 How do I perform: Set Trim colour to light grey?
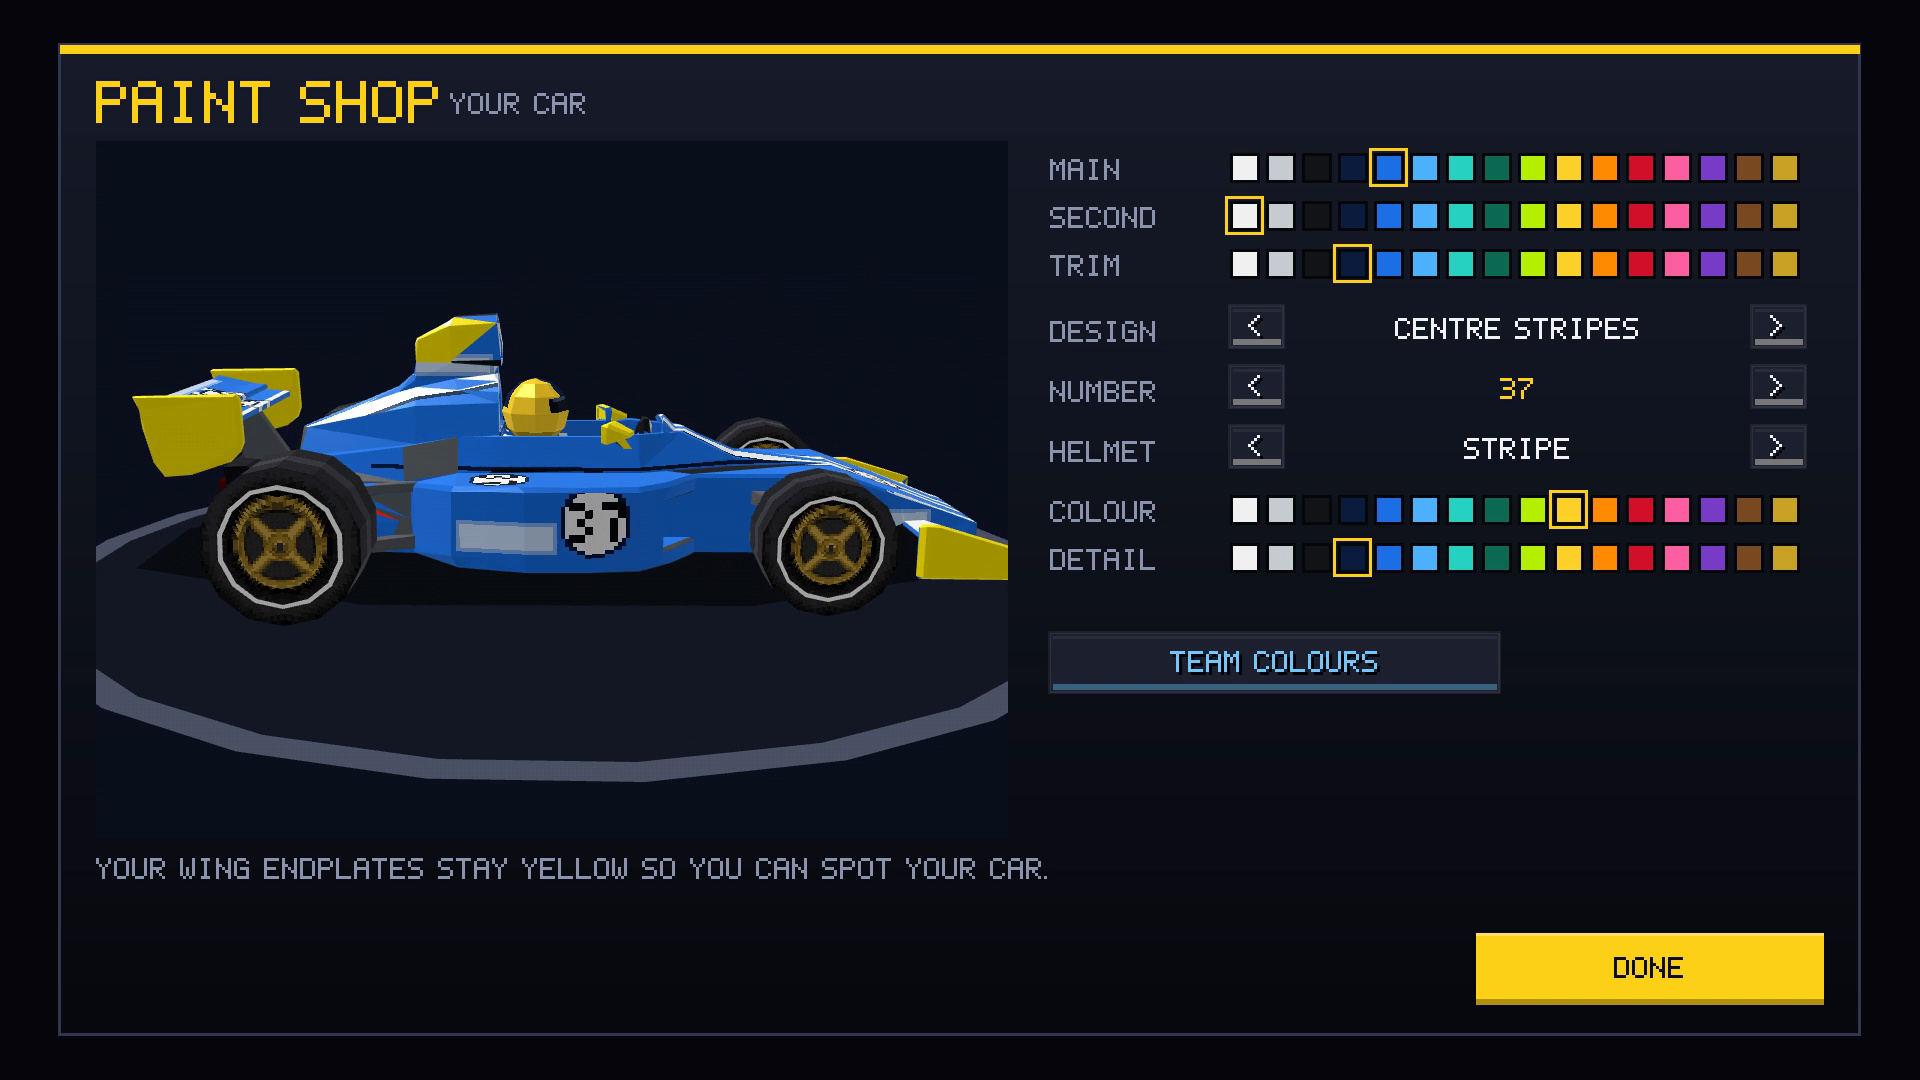click(1281, 264)
